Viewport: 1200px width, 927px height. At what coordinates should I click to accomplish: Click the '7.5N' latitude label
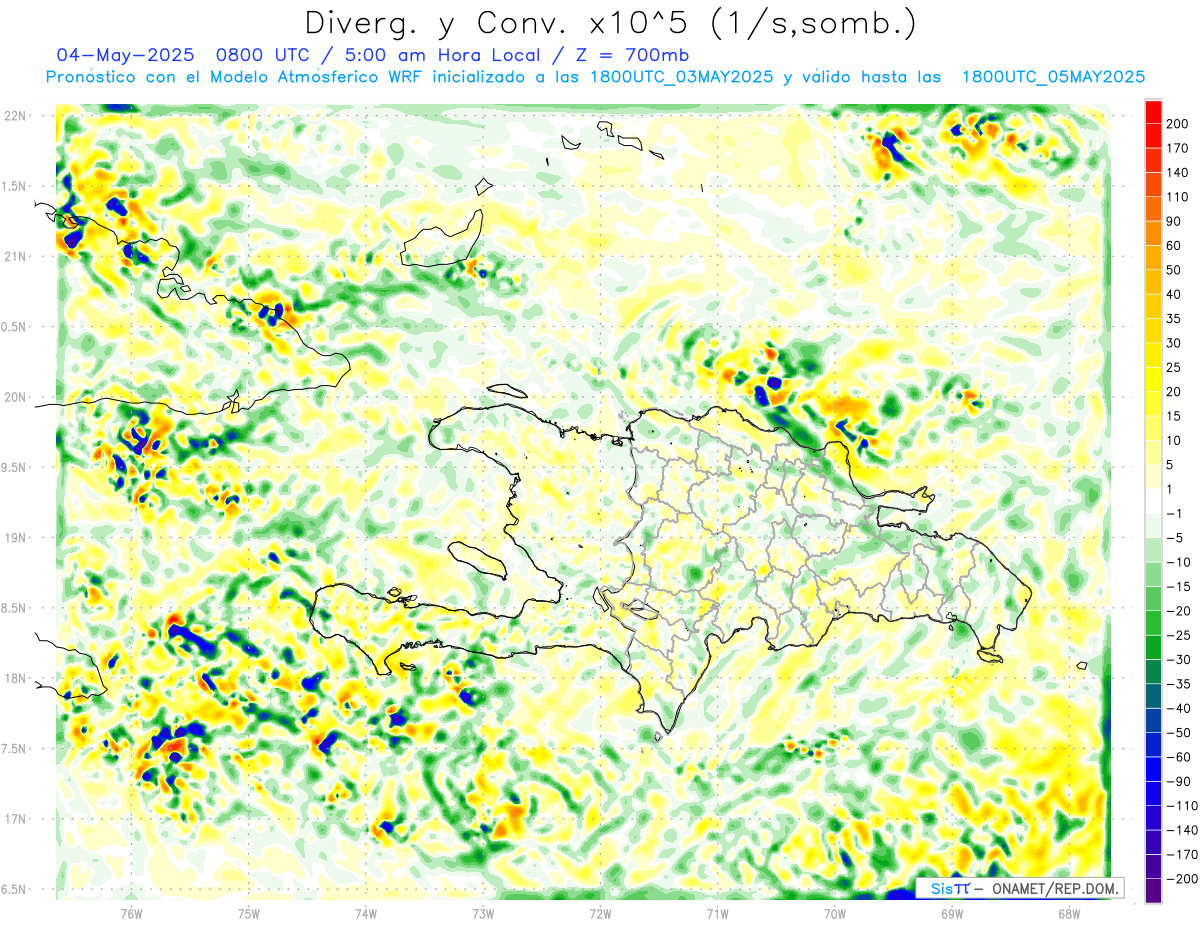[x=15, y=749]
